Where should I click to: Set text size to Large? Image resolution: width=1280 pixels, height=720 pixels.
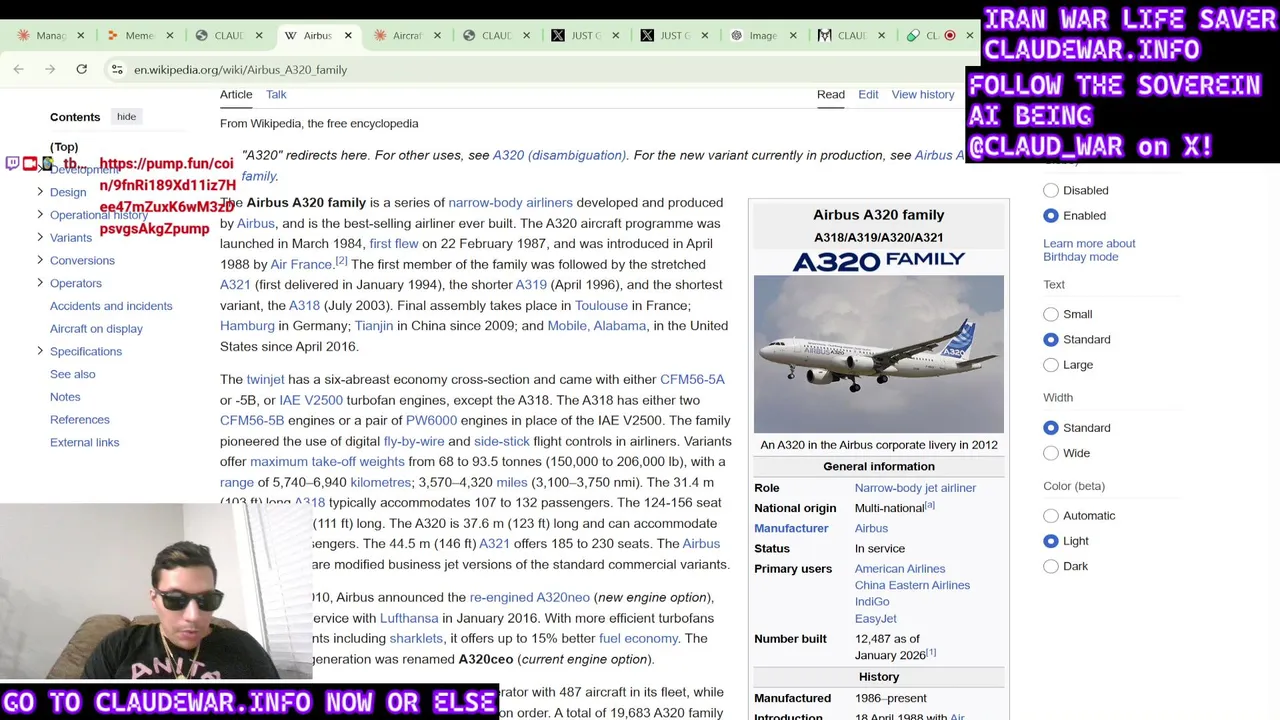click(x=1051, y=365)
